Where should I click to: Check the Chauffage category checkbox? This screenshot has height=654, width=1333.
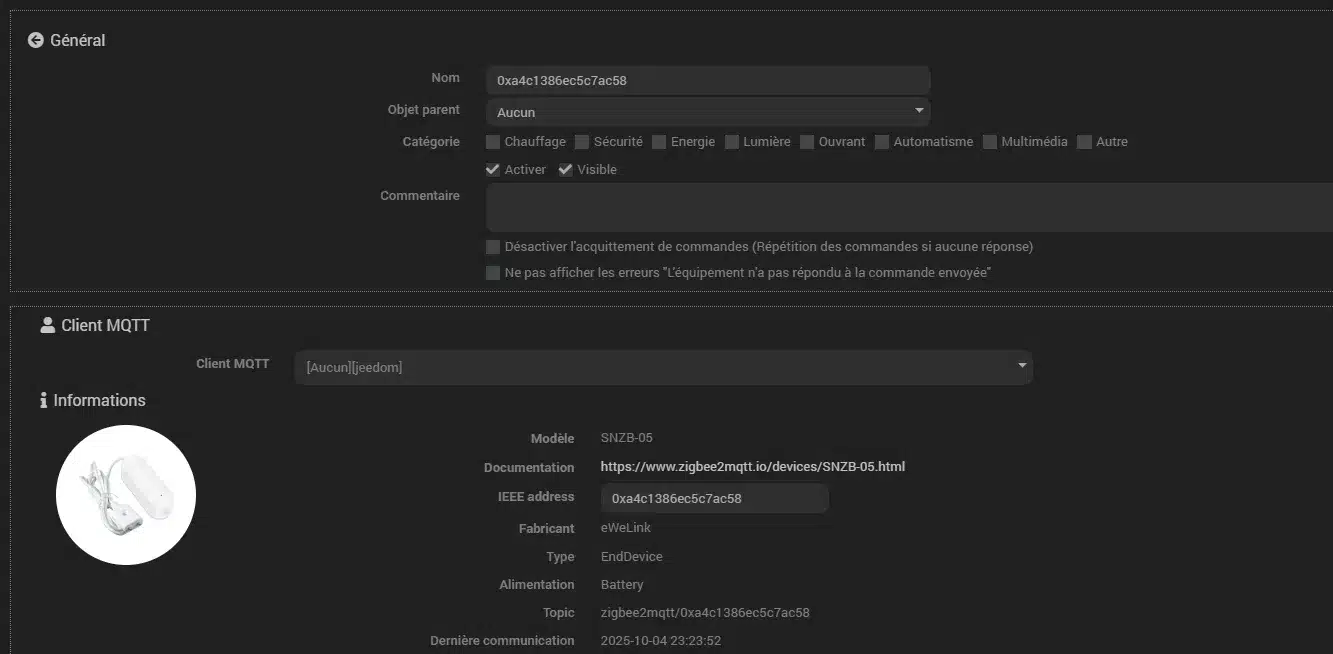pyautogui.click(x=493, y=142)
